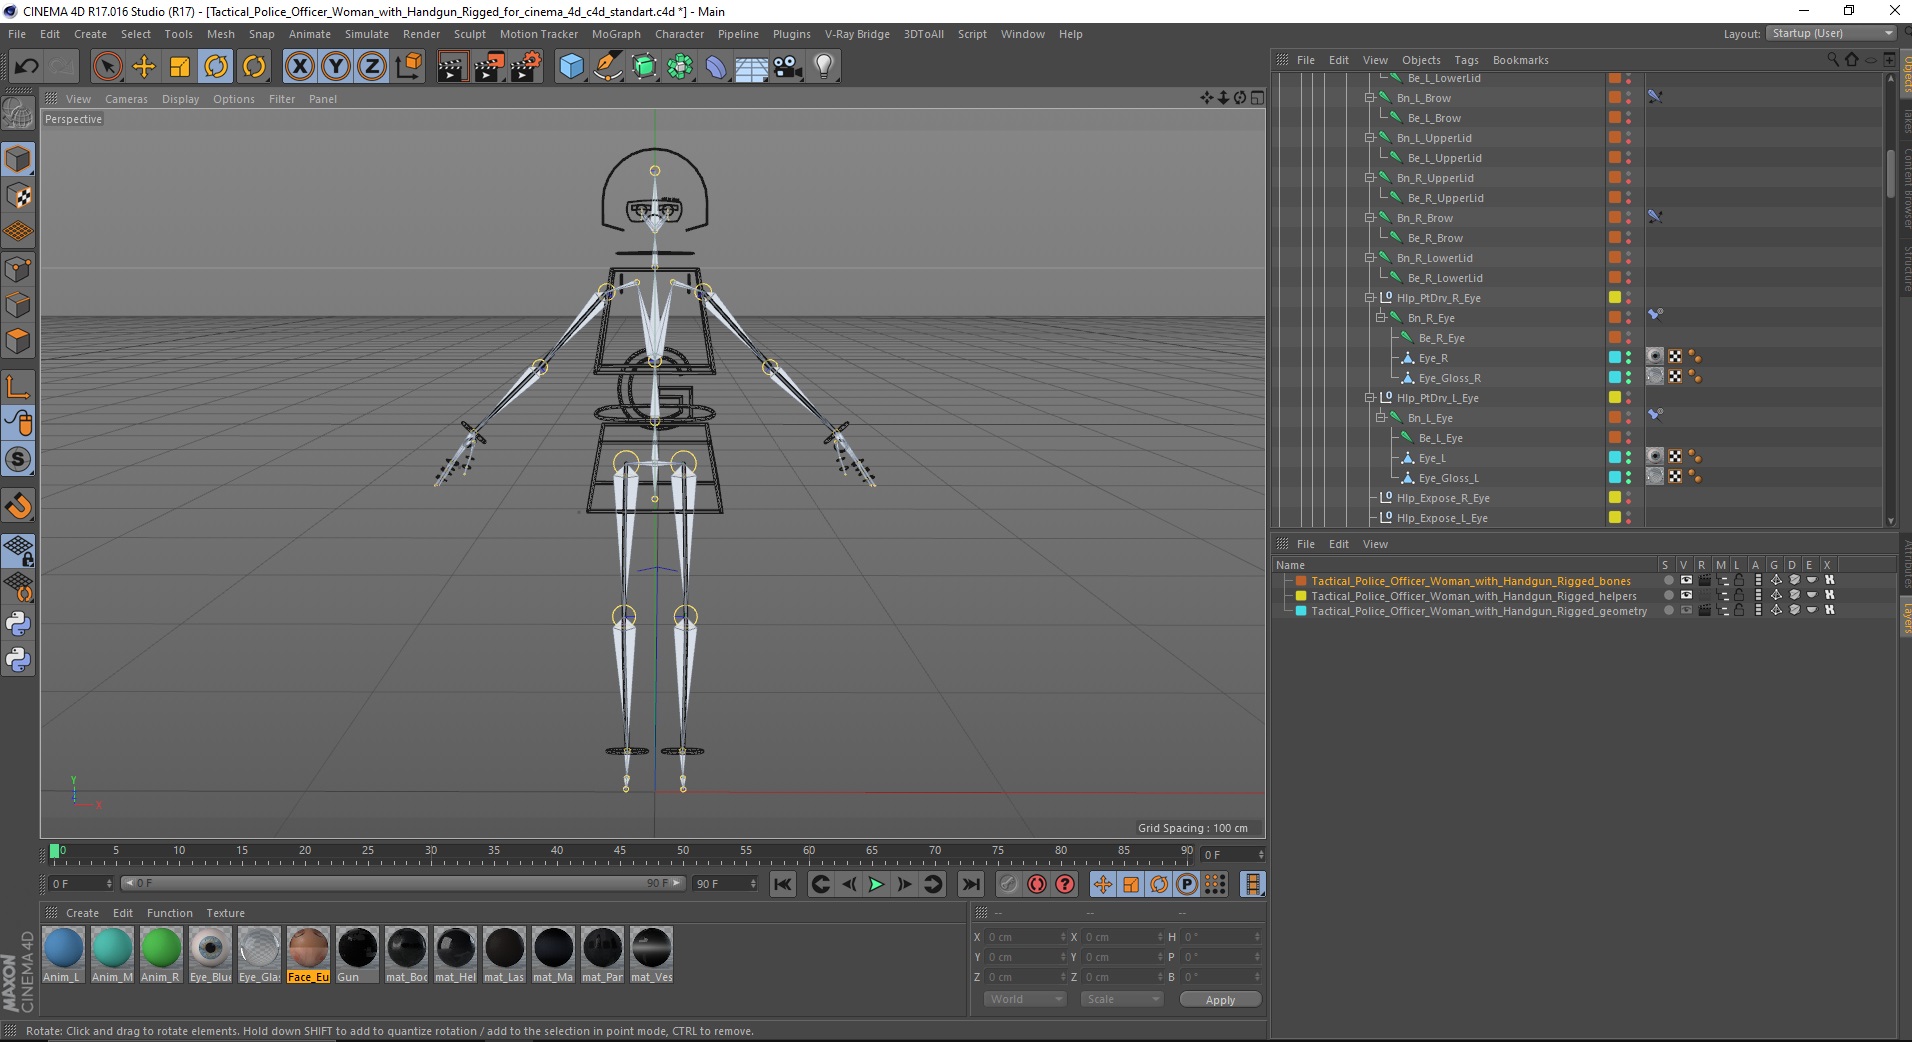
Task: Click the Undo arrow icon
Action: tap(27, 67)
